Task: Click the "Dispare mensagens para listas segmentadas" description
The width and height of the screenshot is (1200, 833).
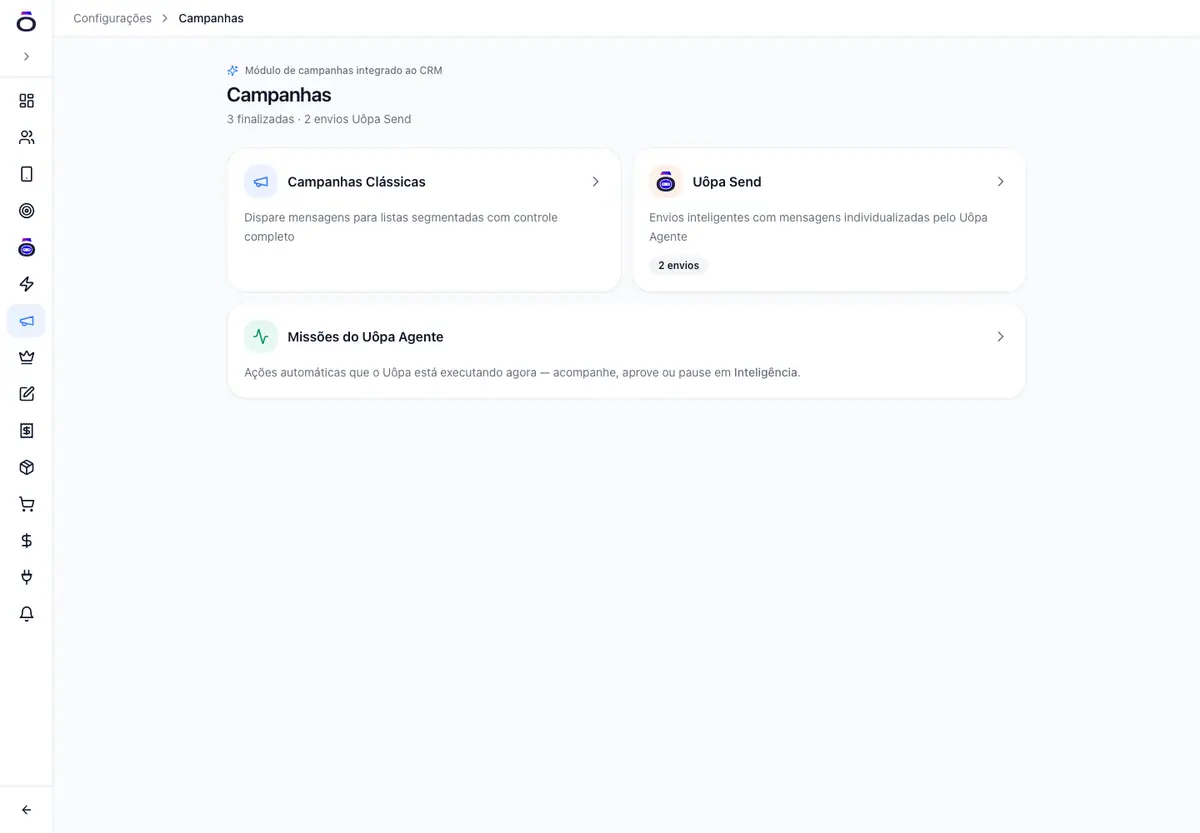Action: 401,227
